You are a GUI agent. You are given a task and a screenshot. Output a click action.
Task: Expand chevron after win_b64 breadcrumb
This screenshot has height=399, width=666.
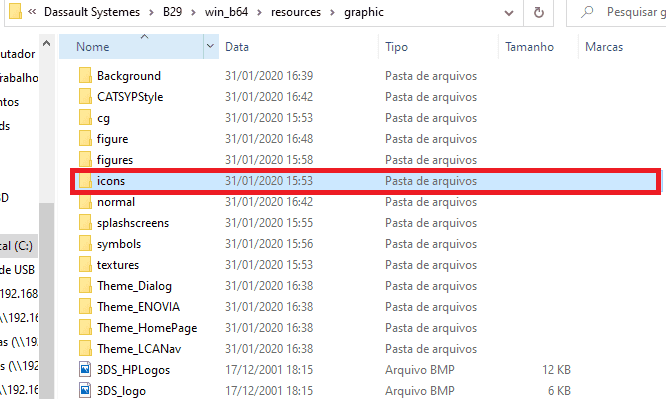tap(259, 12)
